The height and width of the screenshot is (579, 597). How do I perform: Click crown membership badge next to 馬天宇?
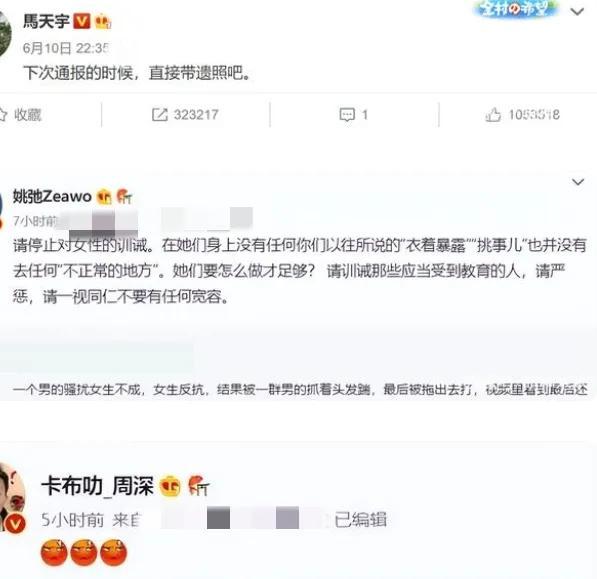[103, 21]
